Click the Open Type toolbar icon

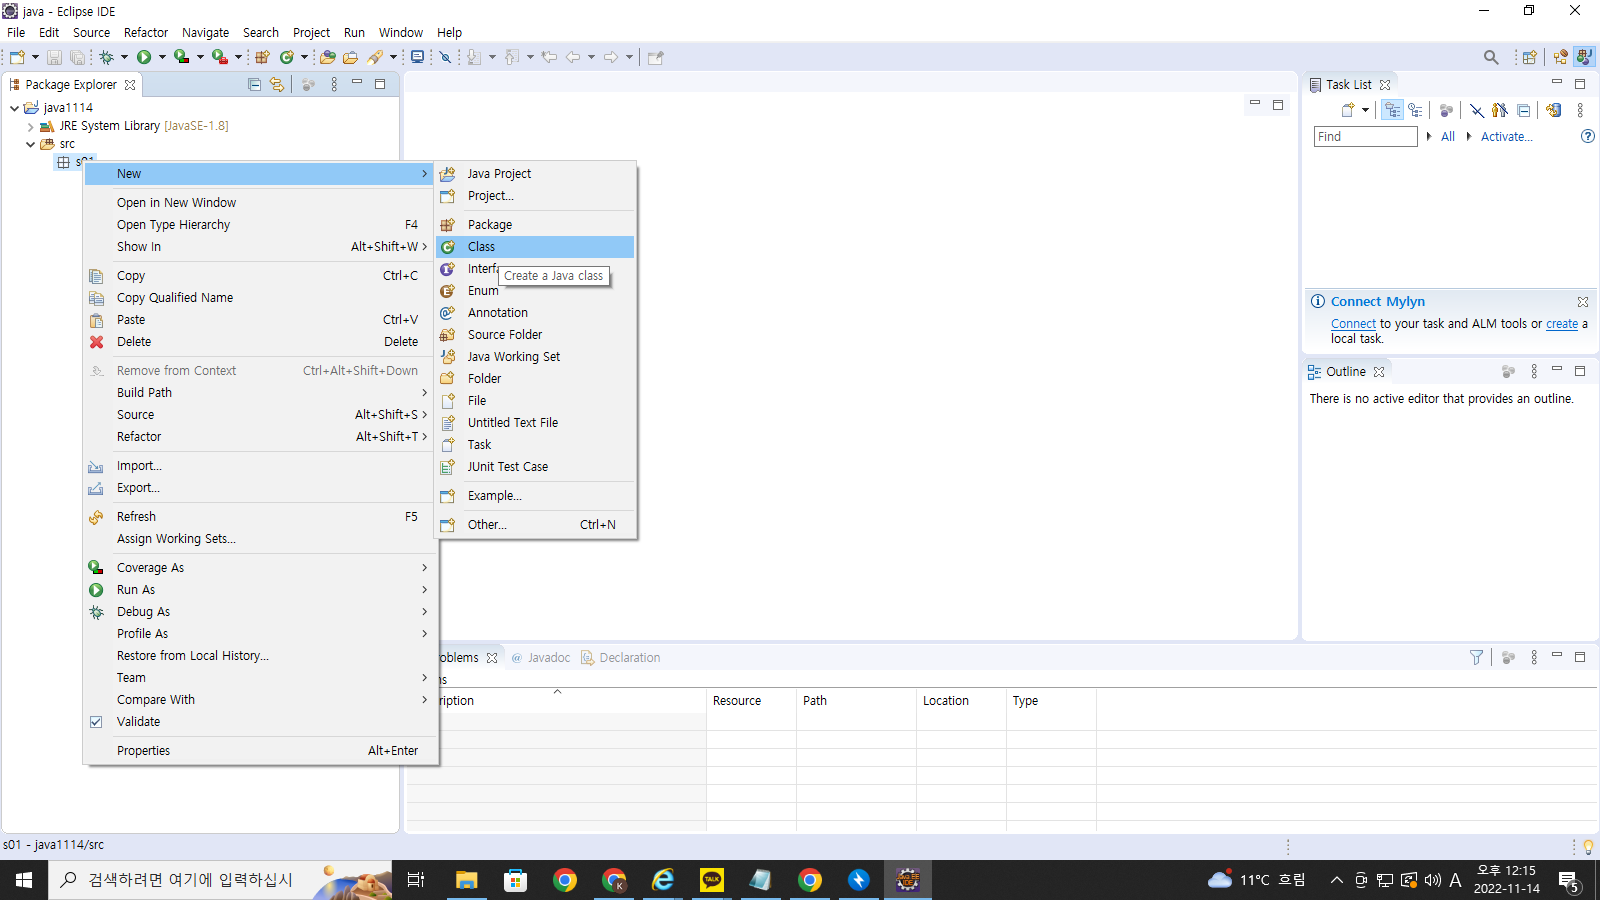[327, 58]
